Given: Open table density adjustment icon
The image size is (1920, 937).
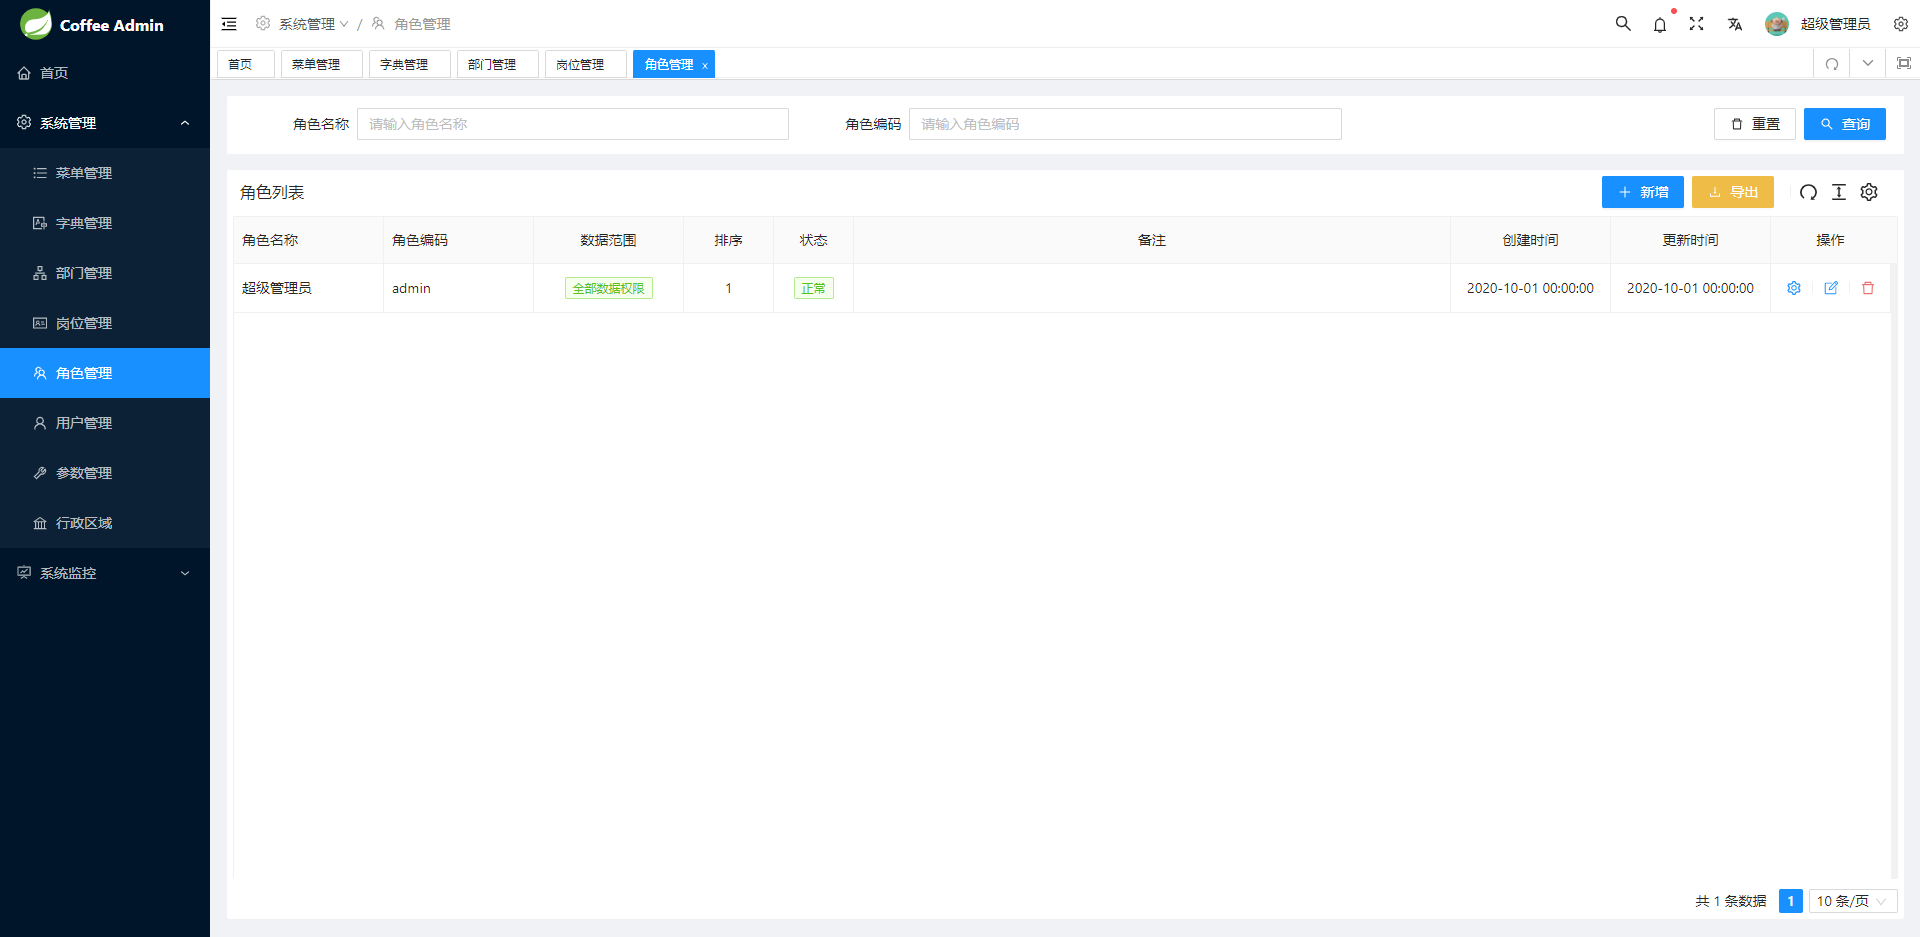Looking at the screenshot, I should pos(1839,192).
